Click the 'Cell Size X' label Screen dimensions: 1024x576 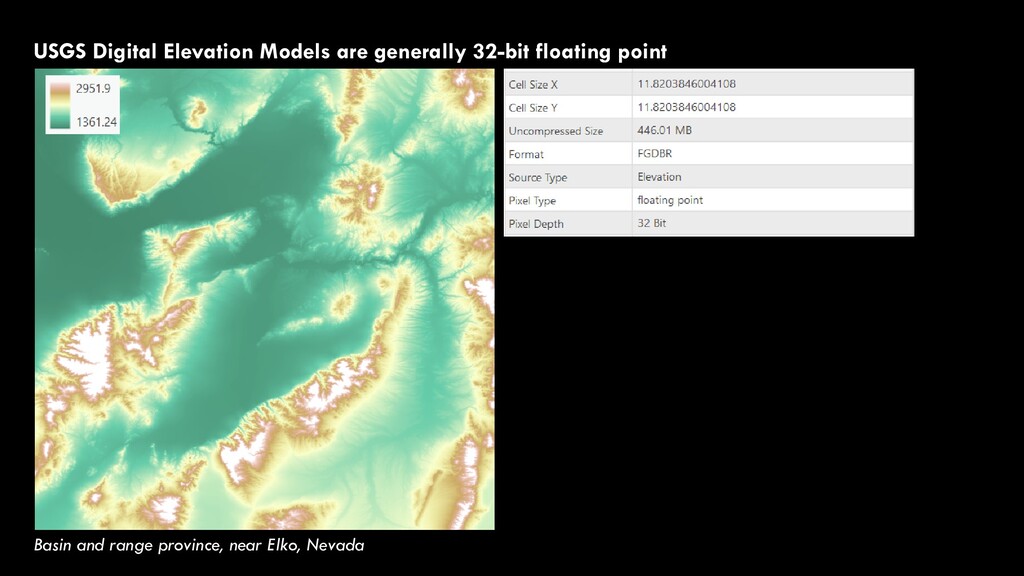click(x=533, y=84)
